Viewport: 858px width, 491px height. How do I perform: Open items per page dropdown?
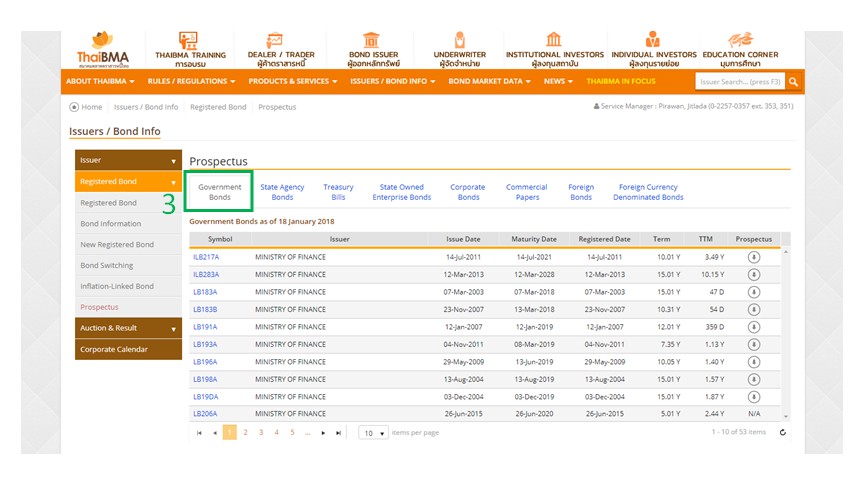click(x=374, y=433)
